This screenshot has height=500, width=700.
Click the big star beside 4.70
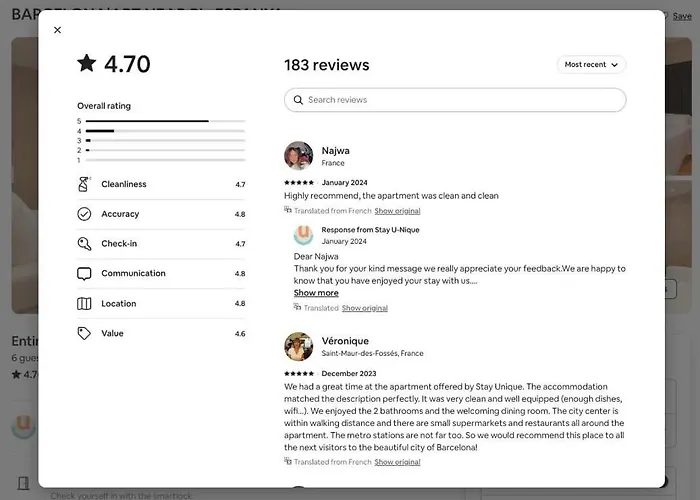click(87, 63)
